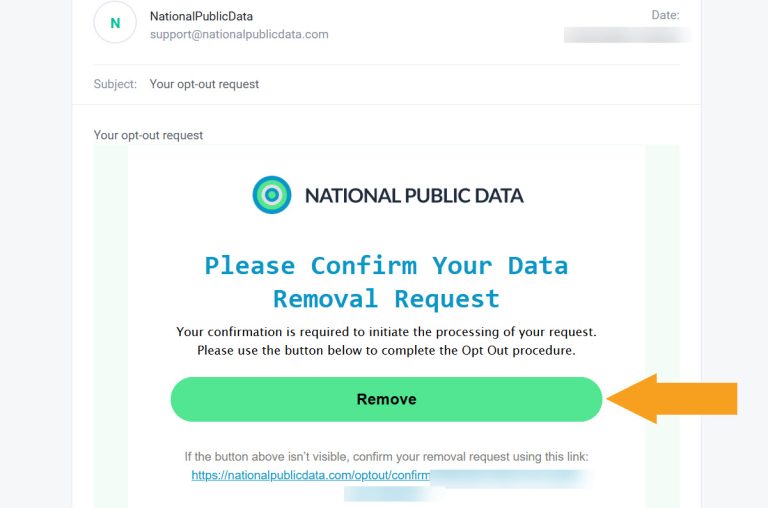This screenshot has width=768, height=508.
Task: Click the "Please Confirm Your Data" heading line
Action: [386, 266]
